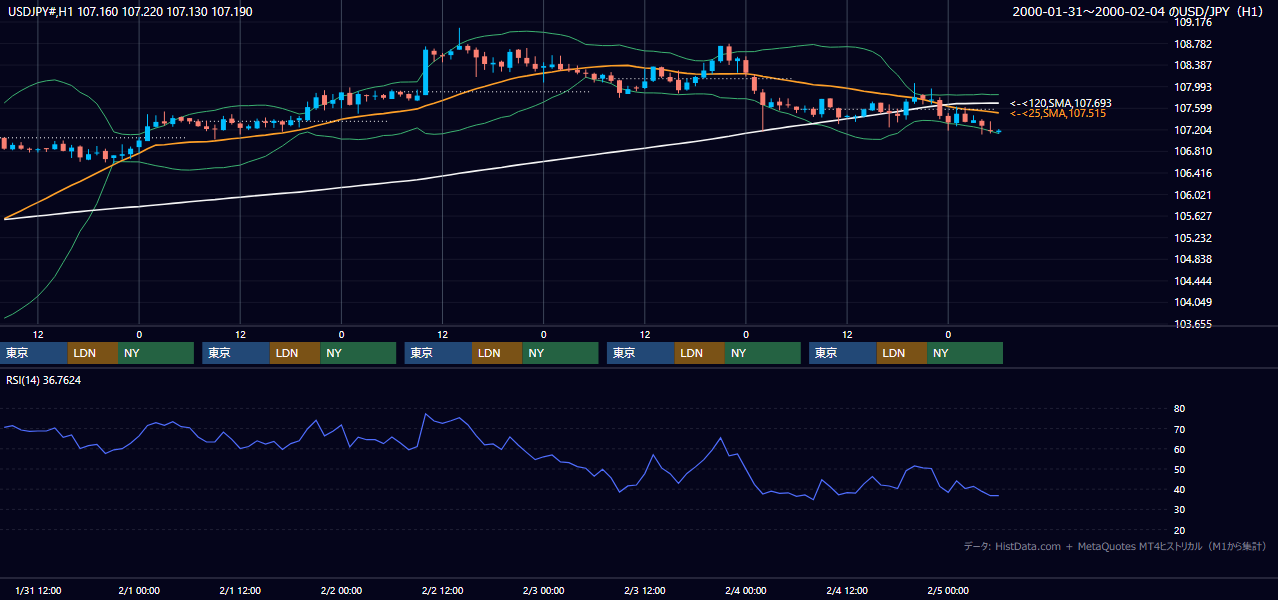Select the 2/1 12:00 time axis marker

pyautogui.click(x=240, y=590)
